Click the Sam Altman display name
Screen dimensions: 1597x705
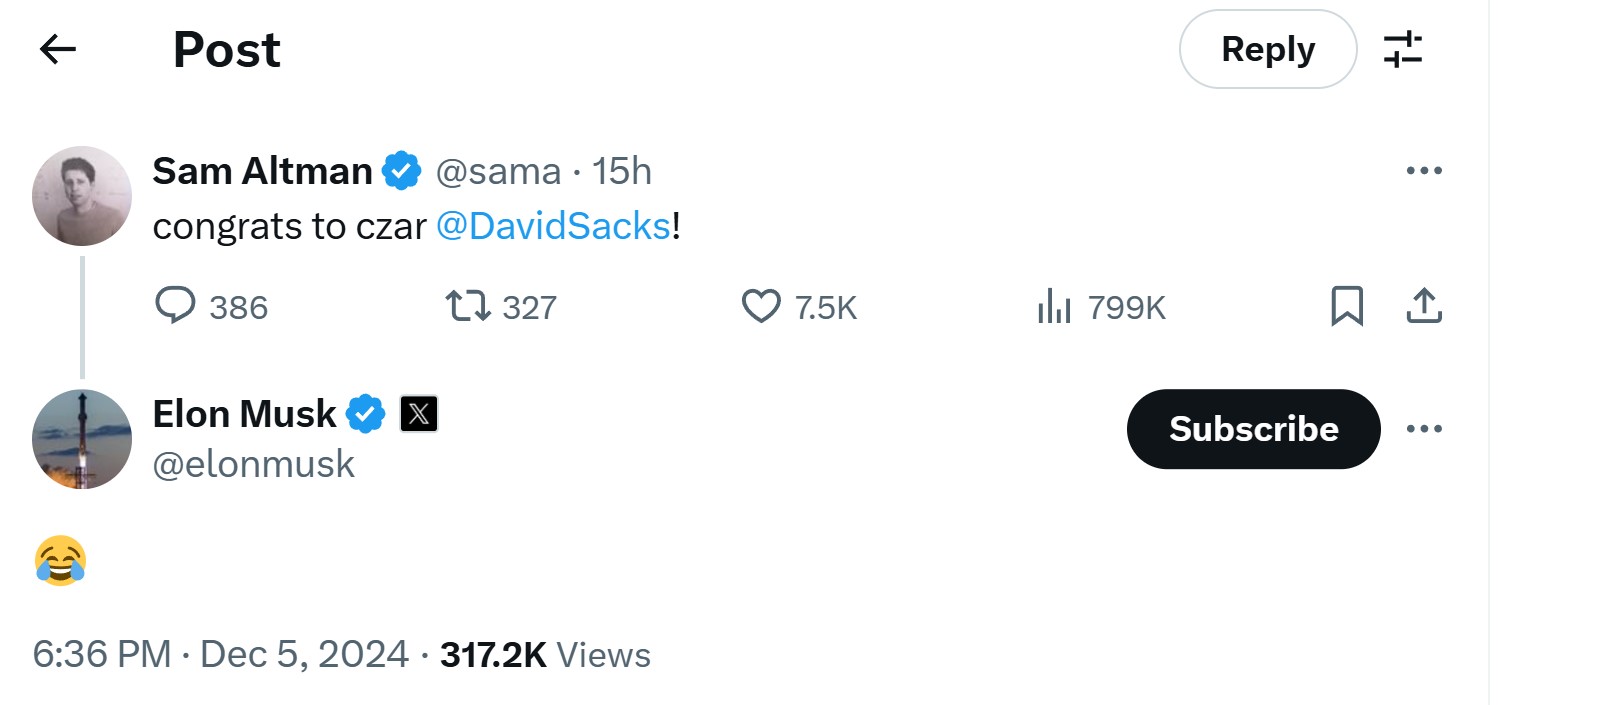[262, 171]
